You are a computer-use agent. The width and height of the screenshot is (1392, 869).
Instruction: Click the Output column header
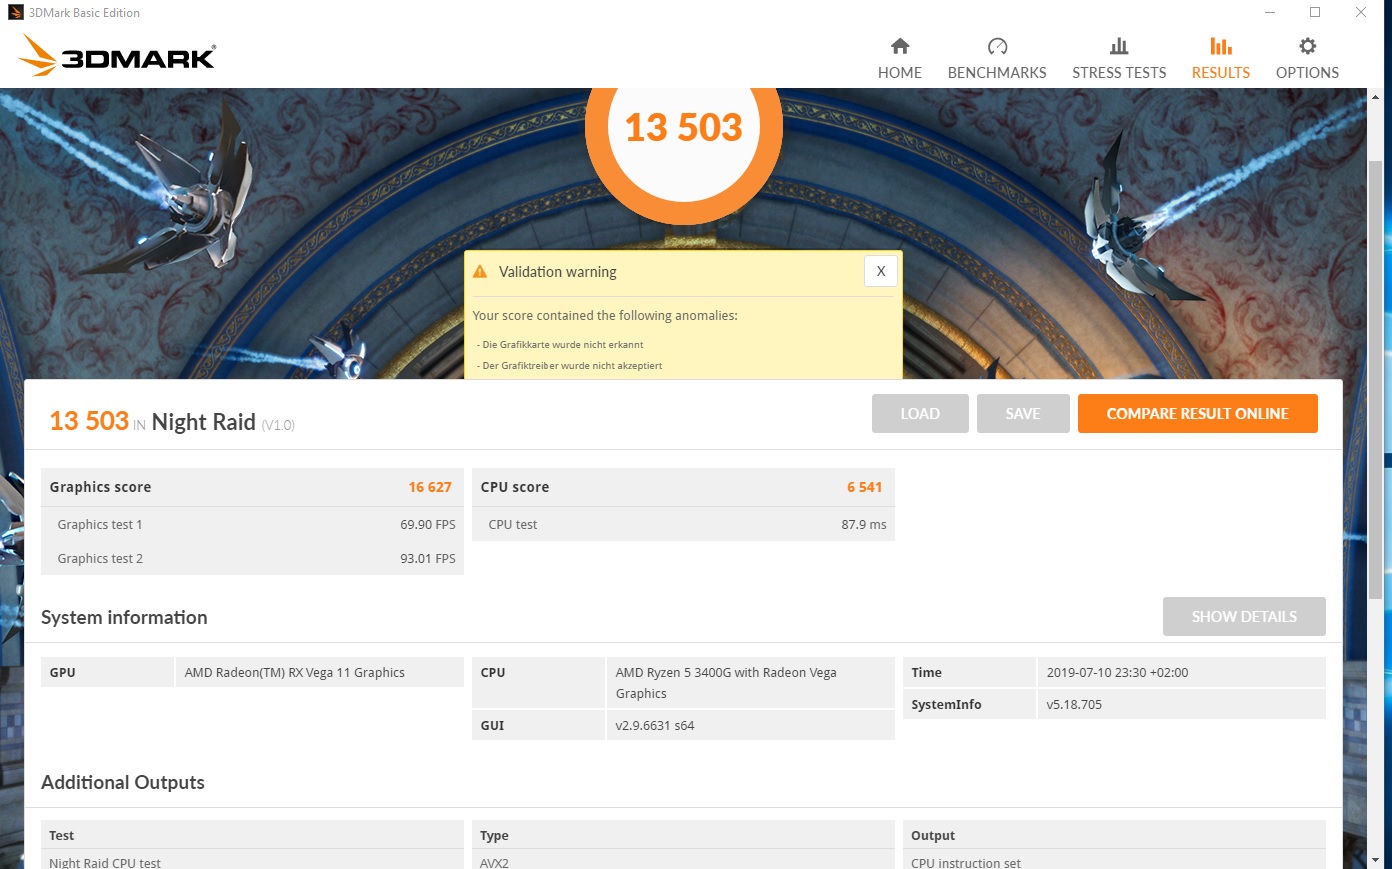tap(933, 835)
